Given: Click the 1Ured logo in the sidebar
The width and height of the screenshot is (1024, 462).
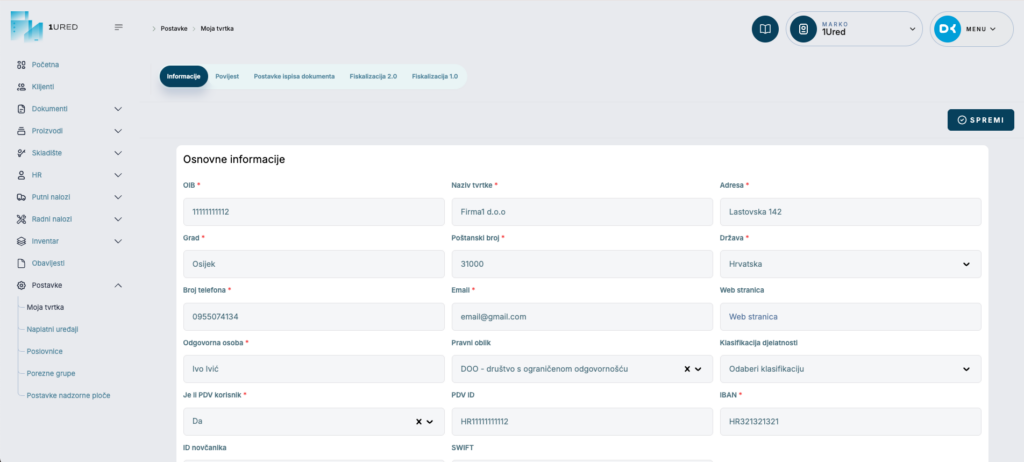Looking at the screenshot, I should (44, 26).
